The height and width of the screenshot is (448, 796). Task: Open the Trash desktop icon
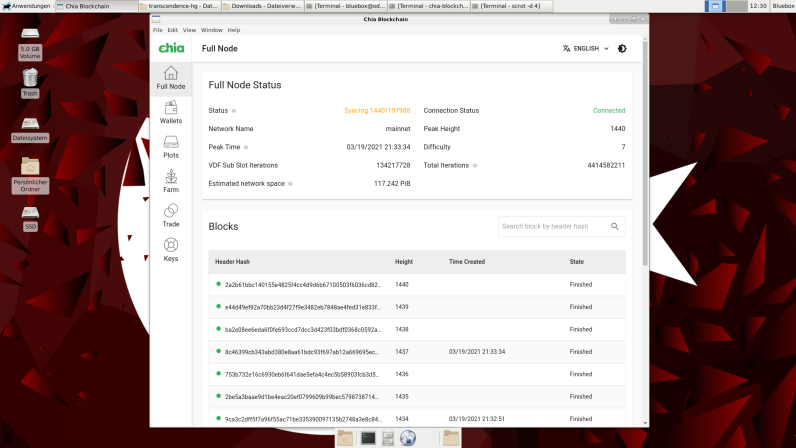[x=30, y=83]
